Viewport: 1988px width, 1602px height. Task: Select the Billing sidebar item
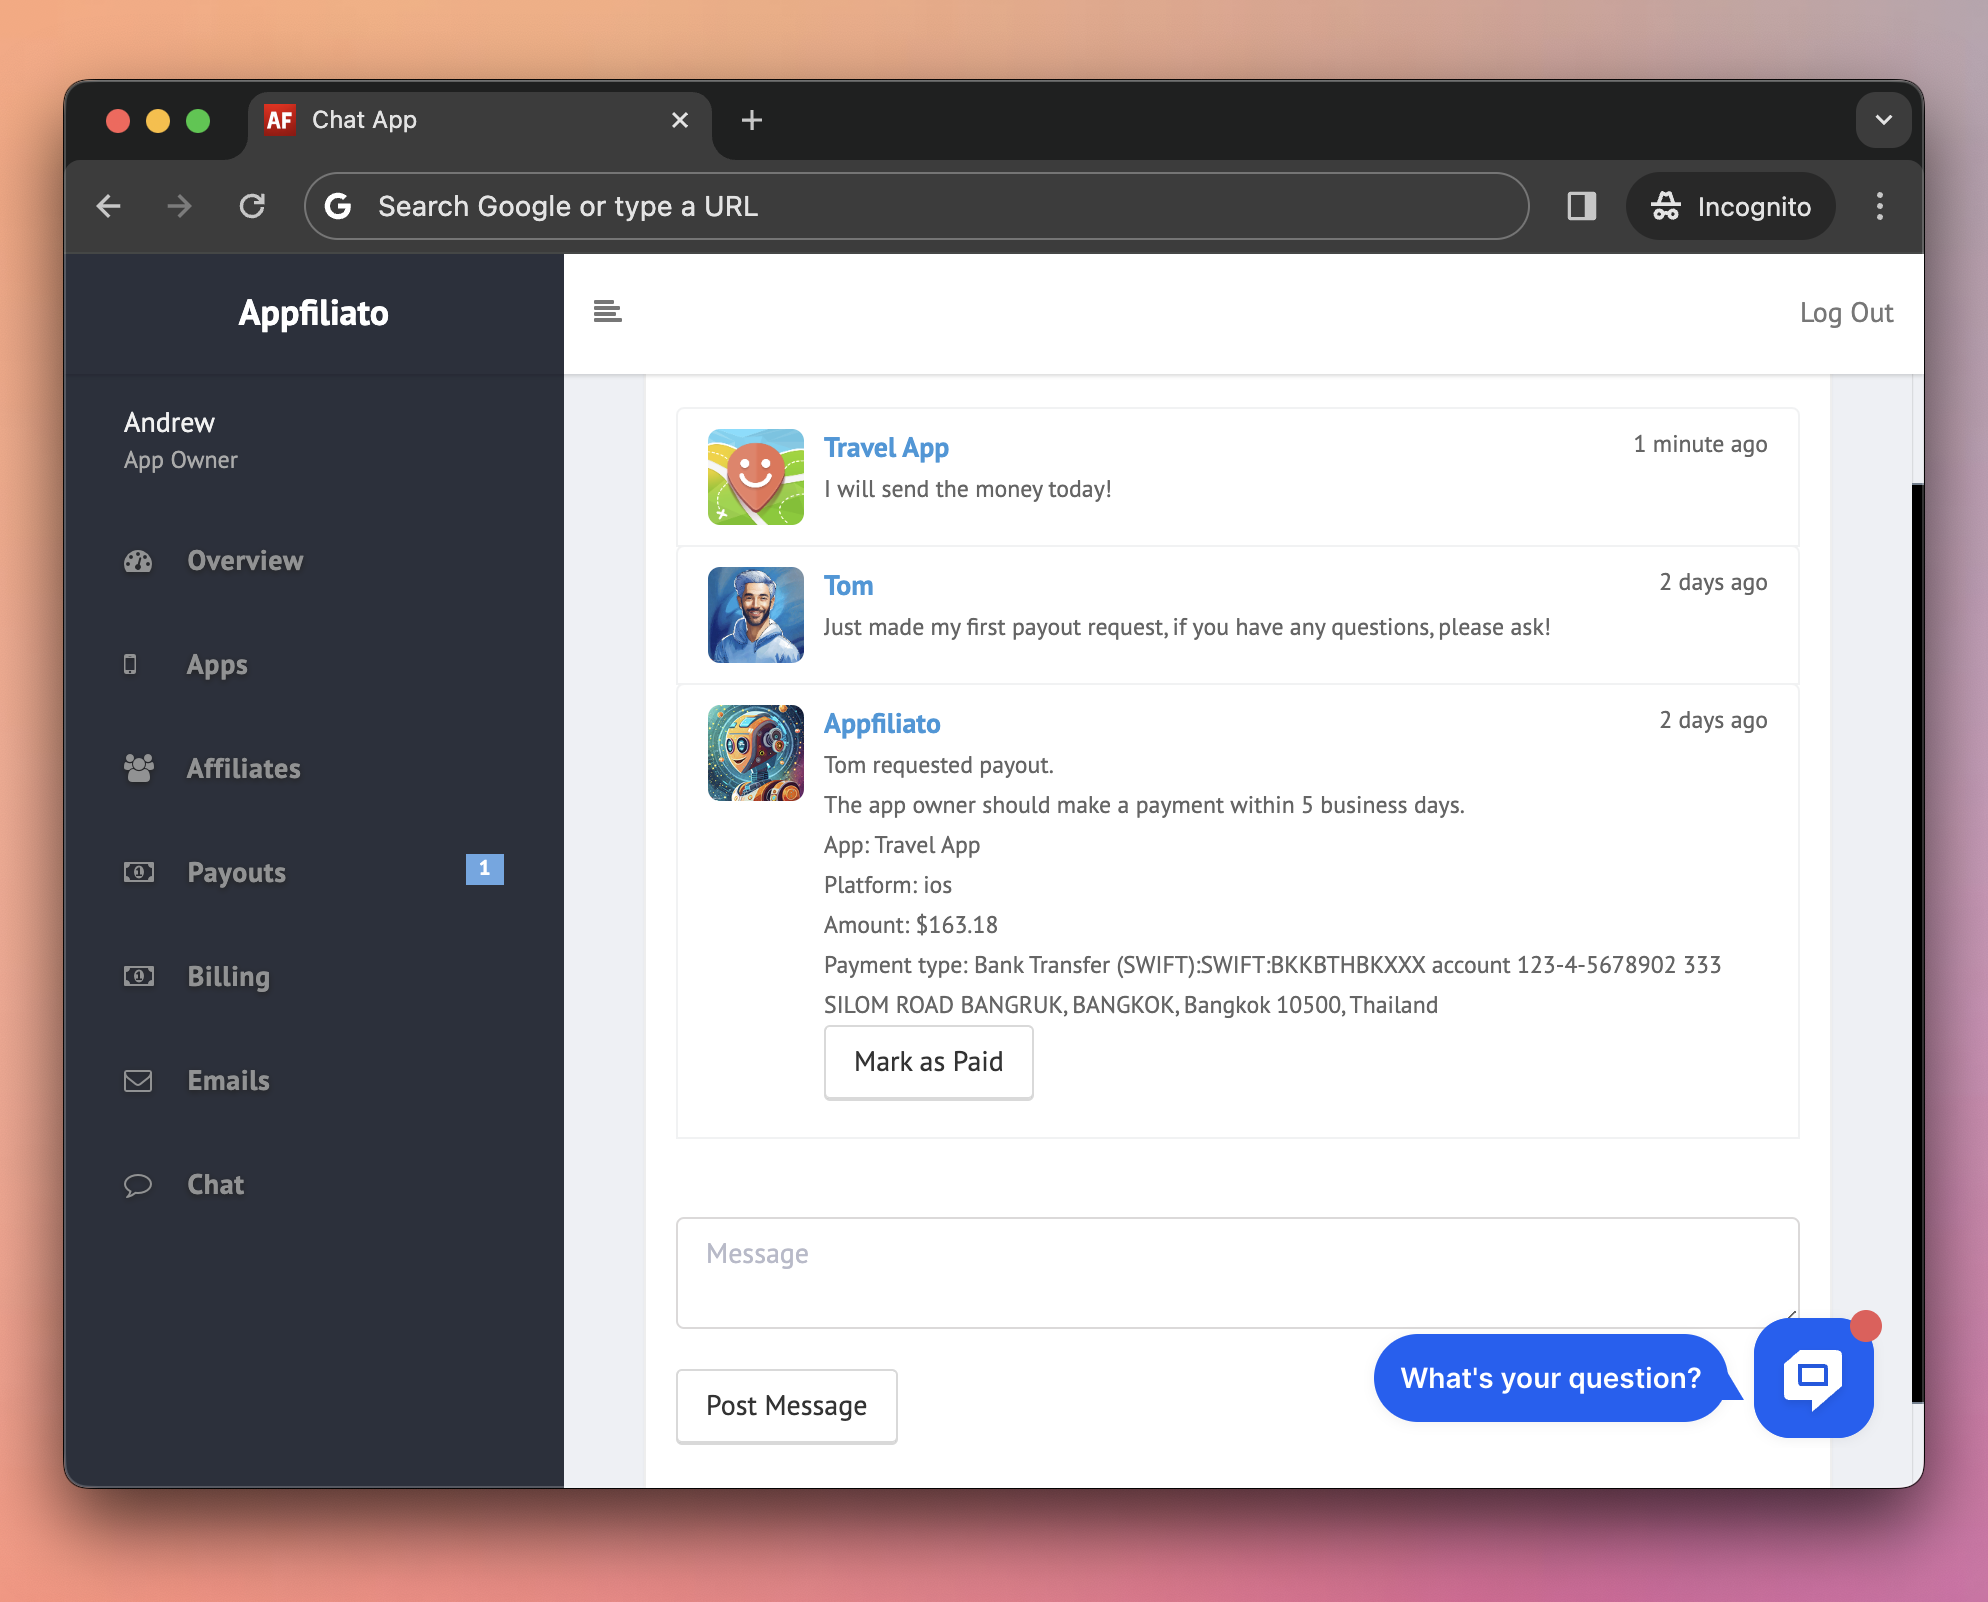tap(228, 976)
